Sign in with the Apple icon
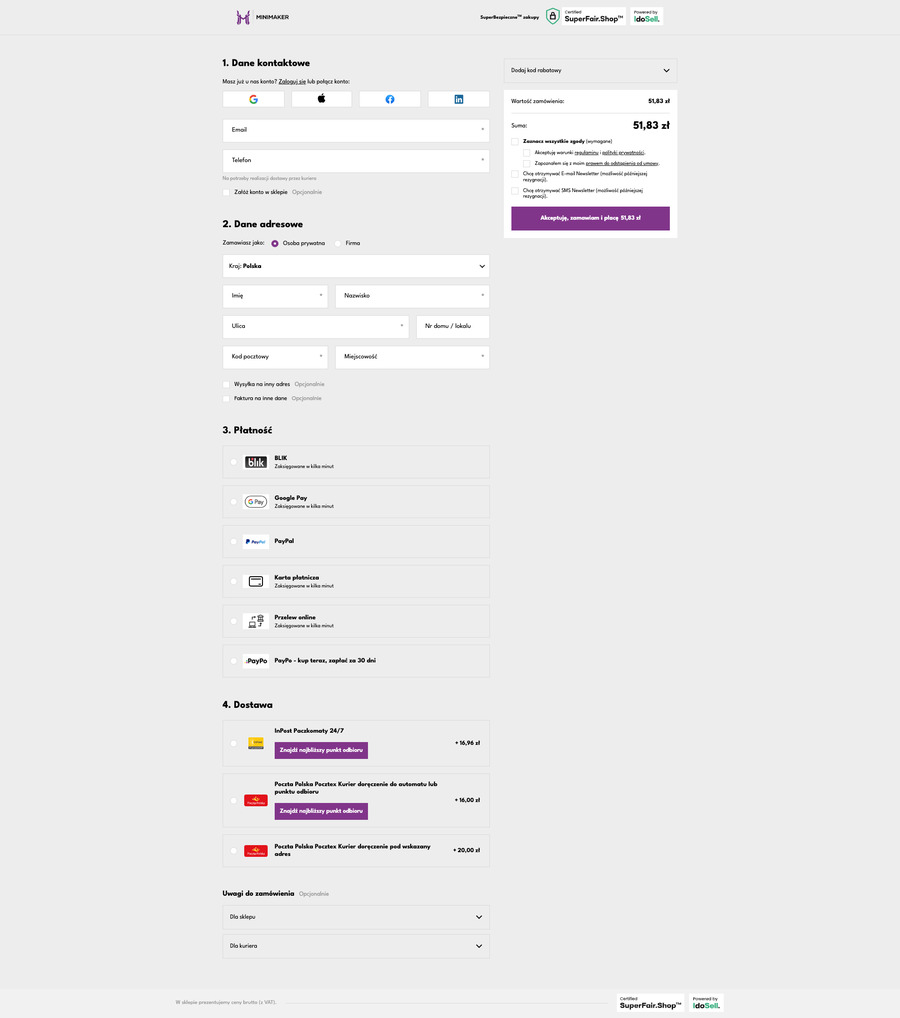This screenshot has width=900, height=1018. coord(322,99)
